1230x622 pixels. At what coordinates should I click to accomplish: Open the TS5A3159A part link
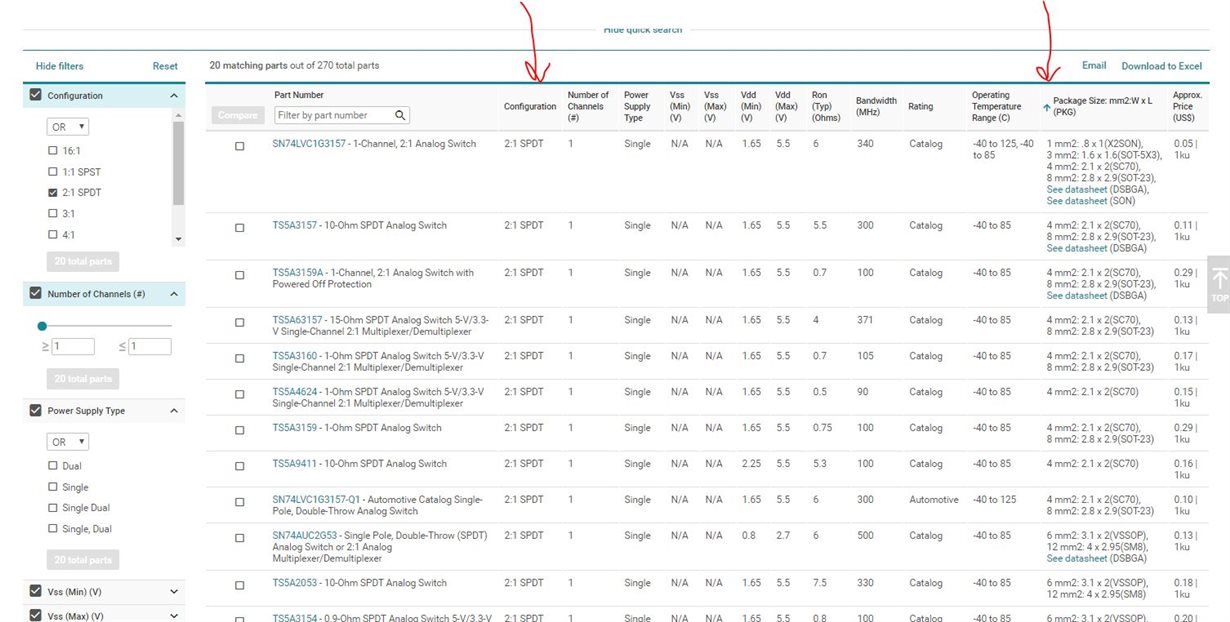point(298,273)
